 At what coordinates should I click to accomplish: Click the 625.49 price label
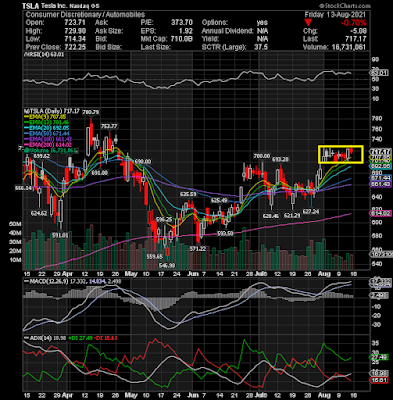219,201
